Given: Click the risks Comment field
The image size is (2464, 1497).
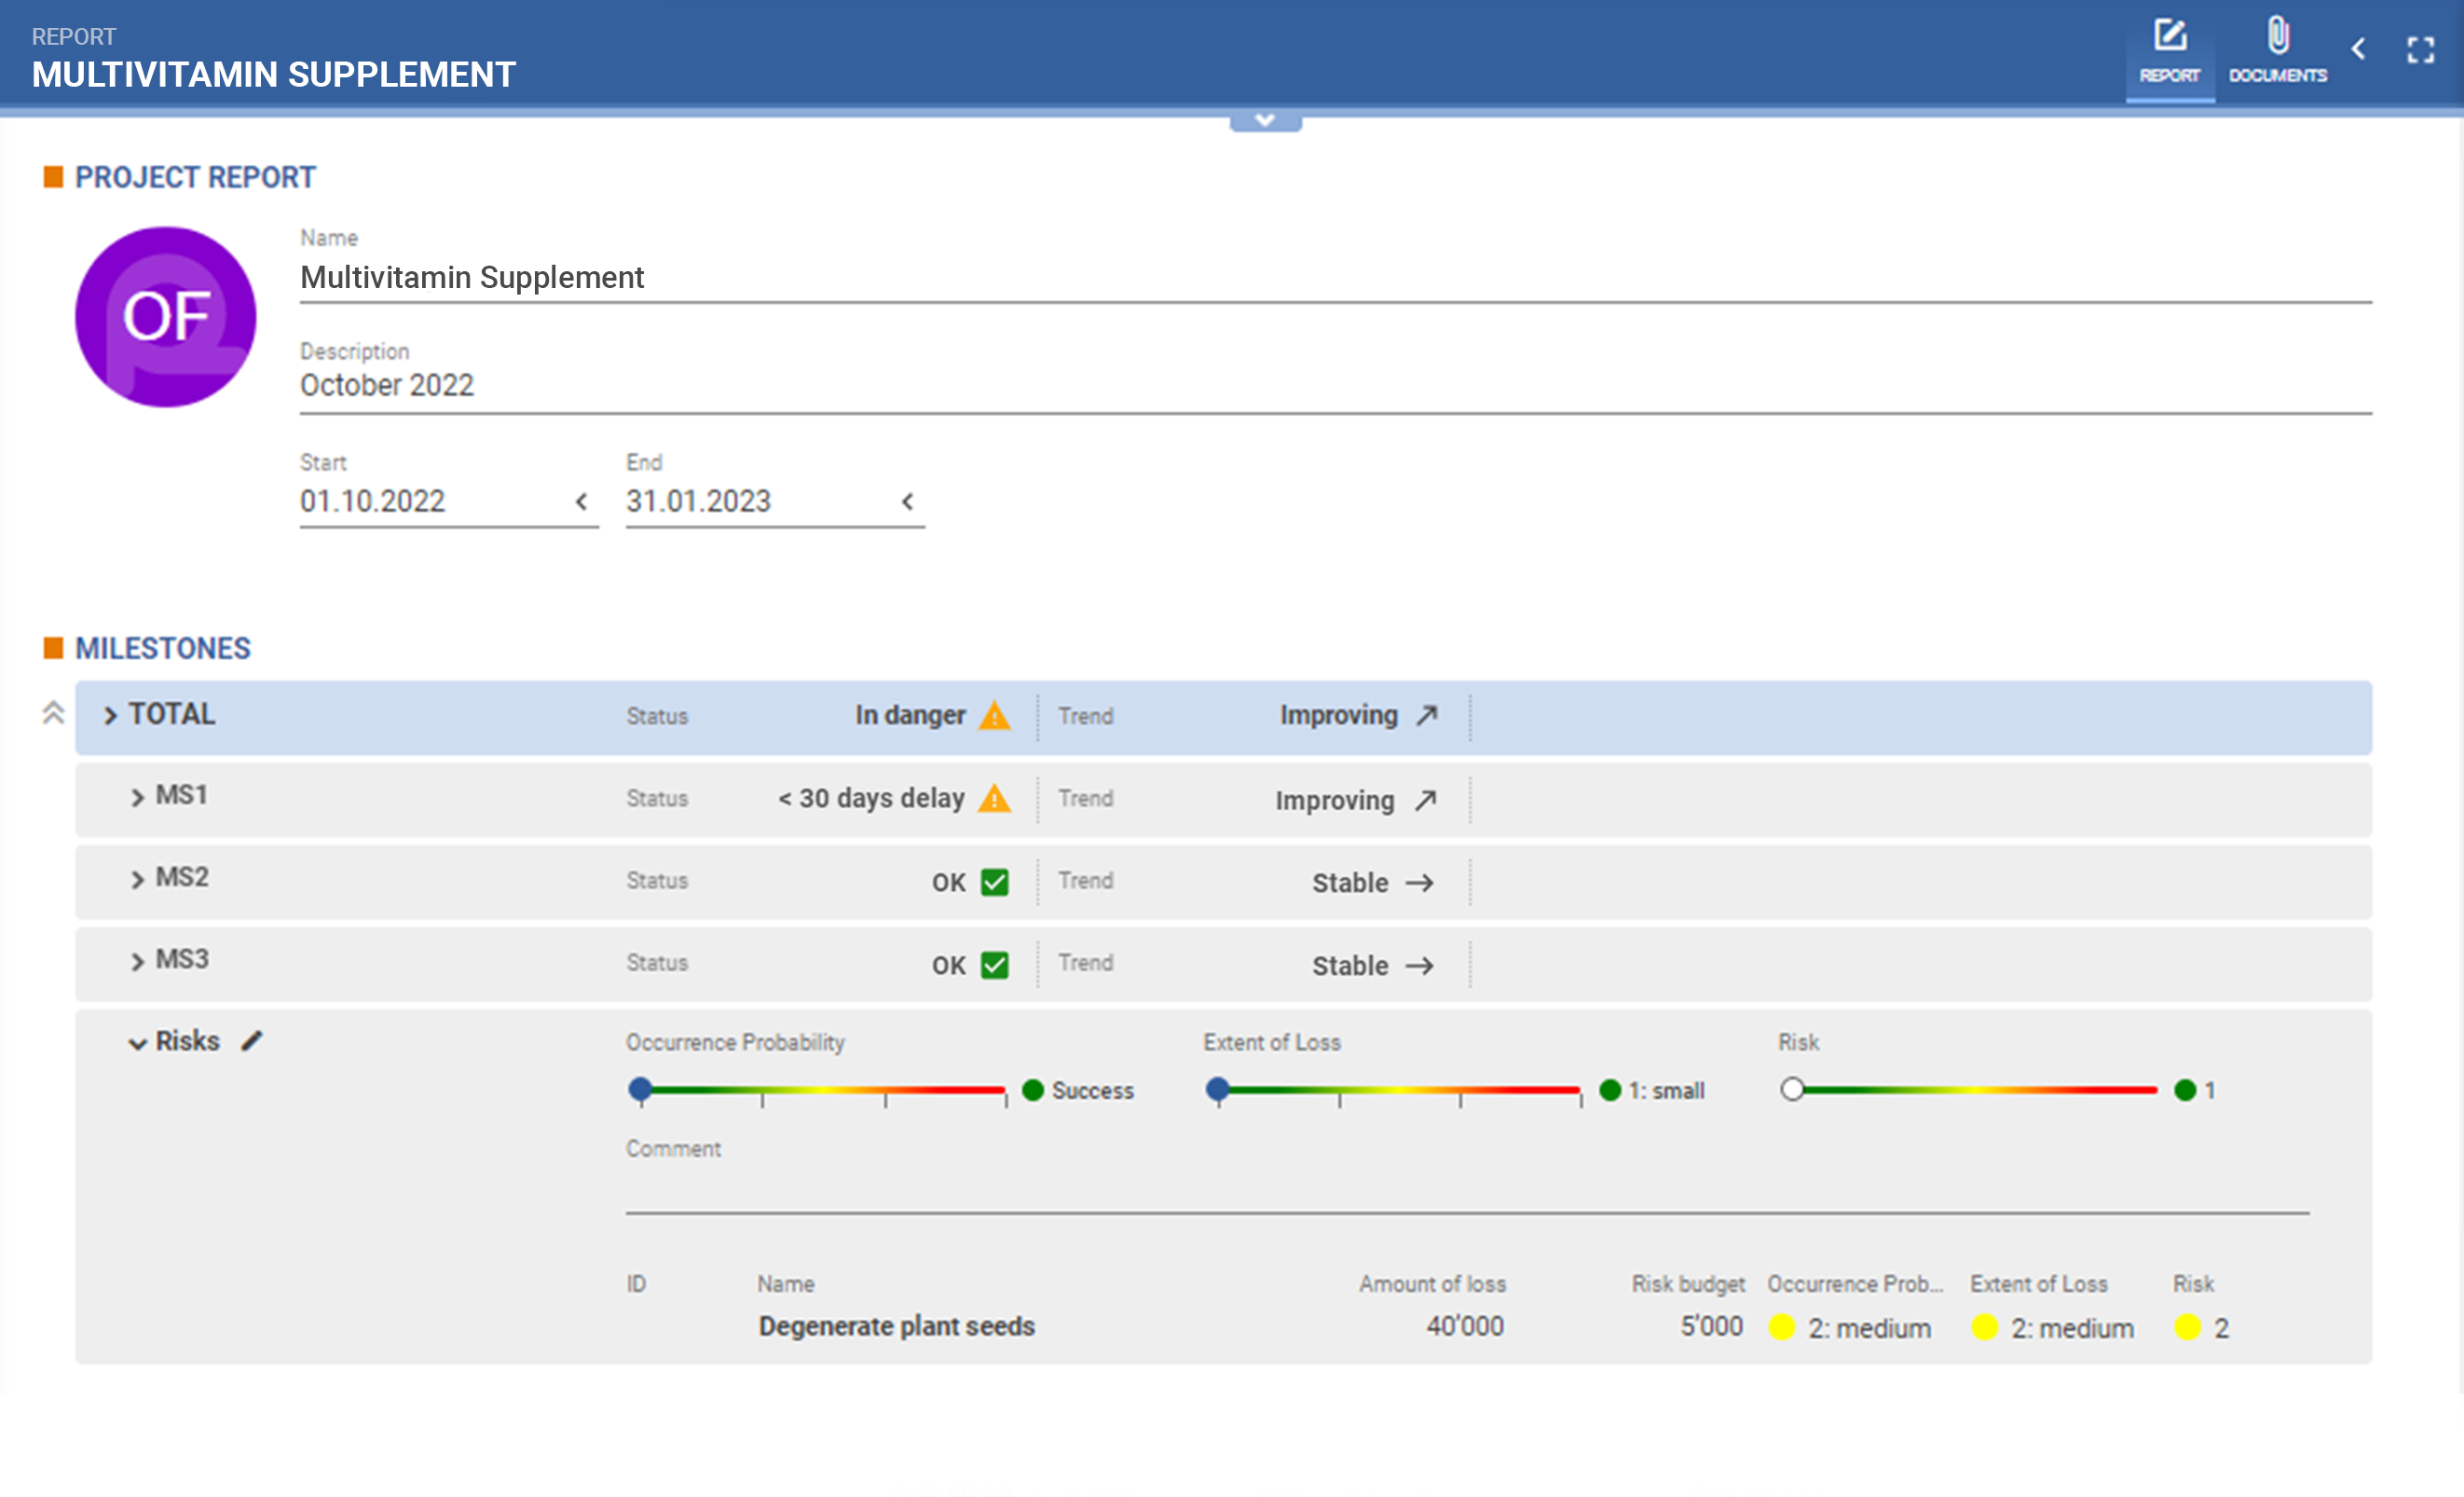Looking at the screenshot, I should (1467, 1190).
